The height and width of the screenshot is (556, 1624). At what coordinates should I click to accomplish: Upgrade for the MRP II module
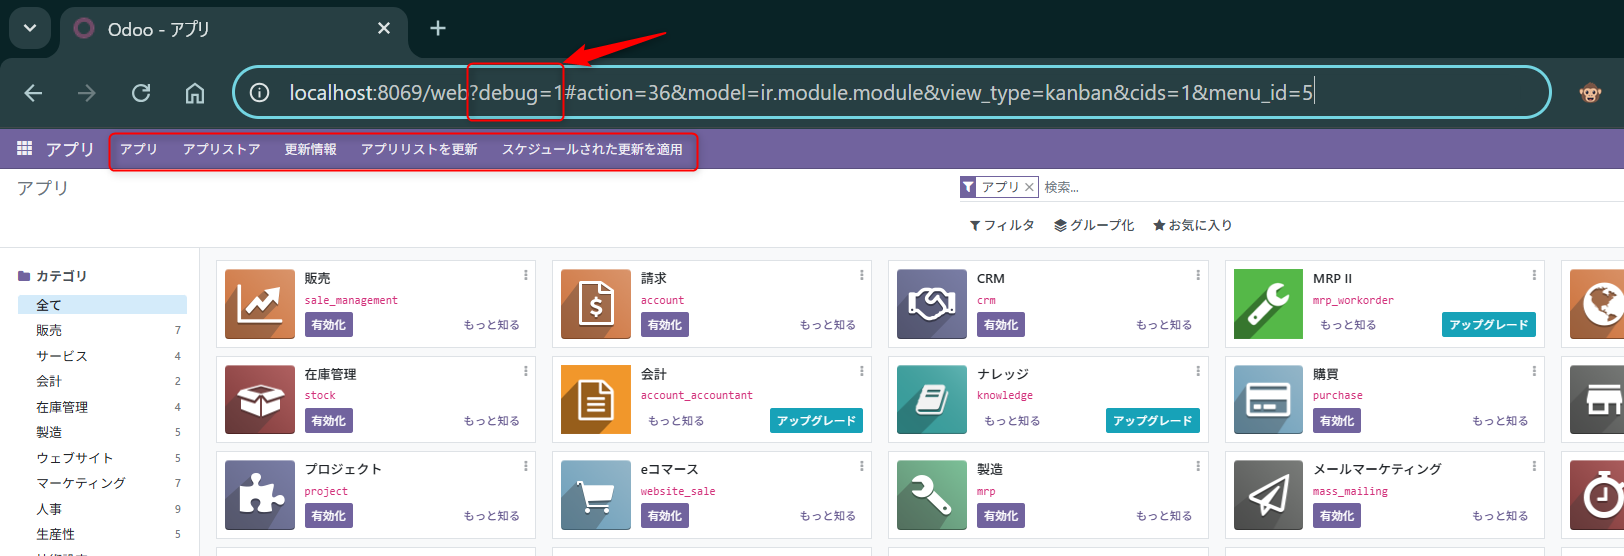tap(1488, 325)
